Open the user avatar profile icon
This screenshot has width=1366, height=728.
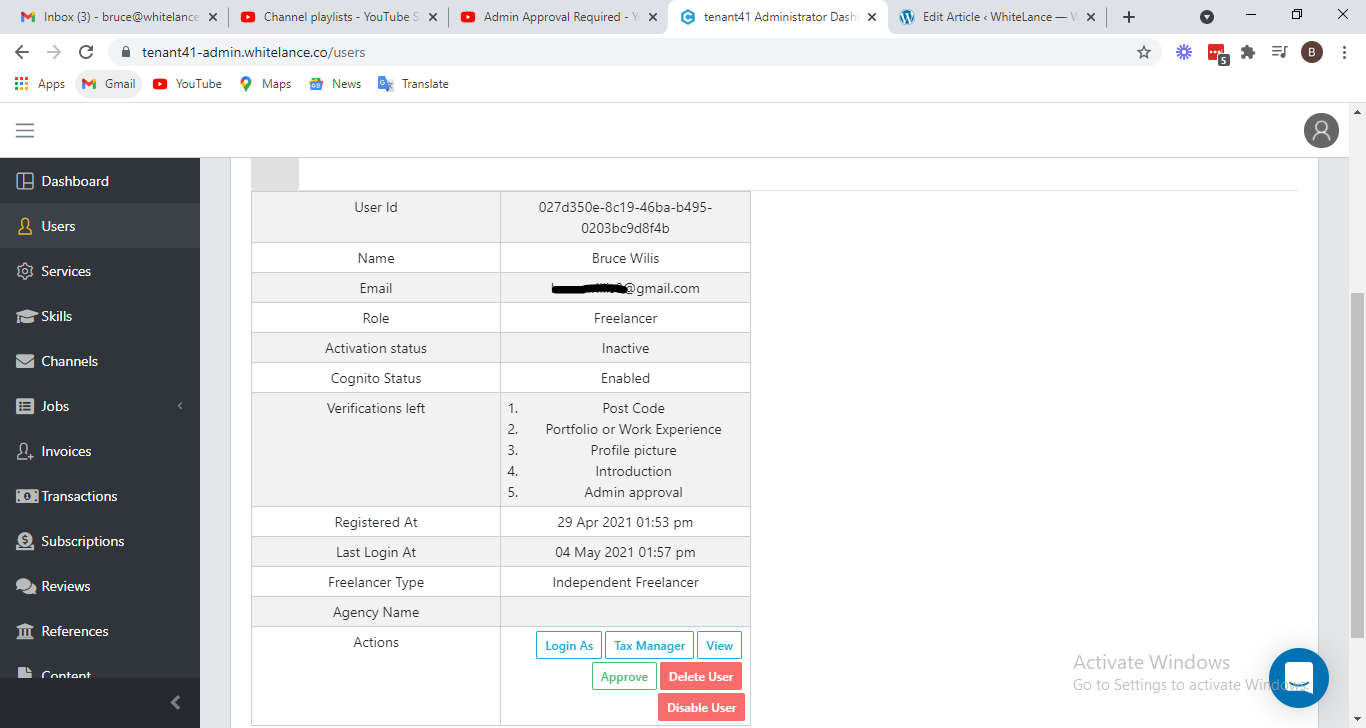(x=1321, y=130)
